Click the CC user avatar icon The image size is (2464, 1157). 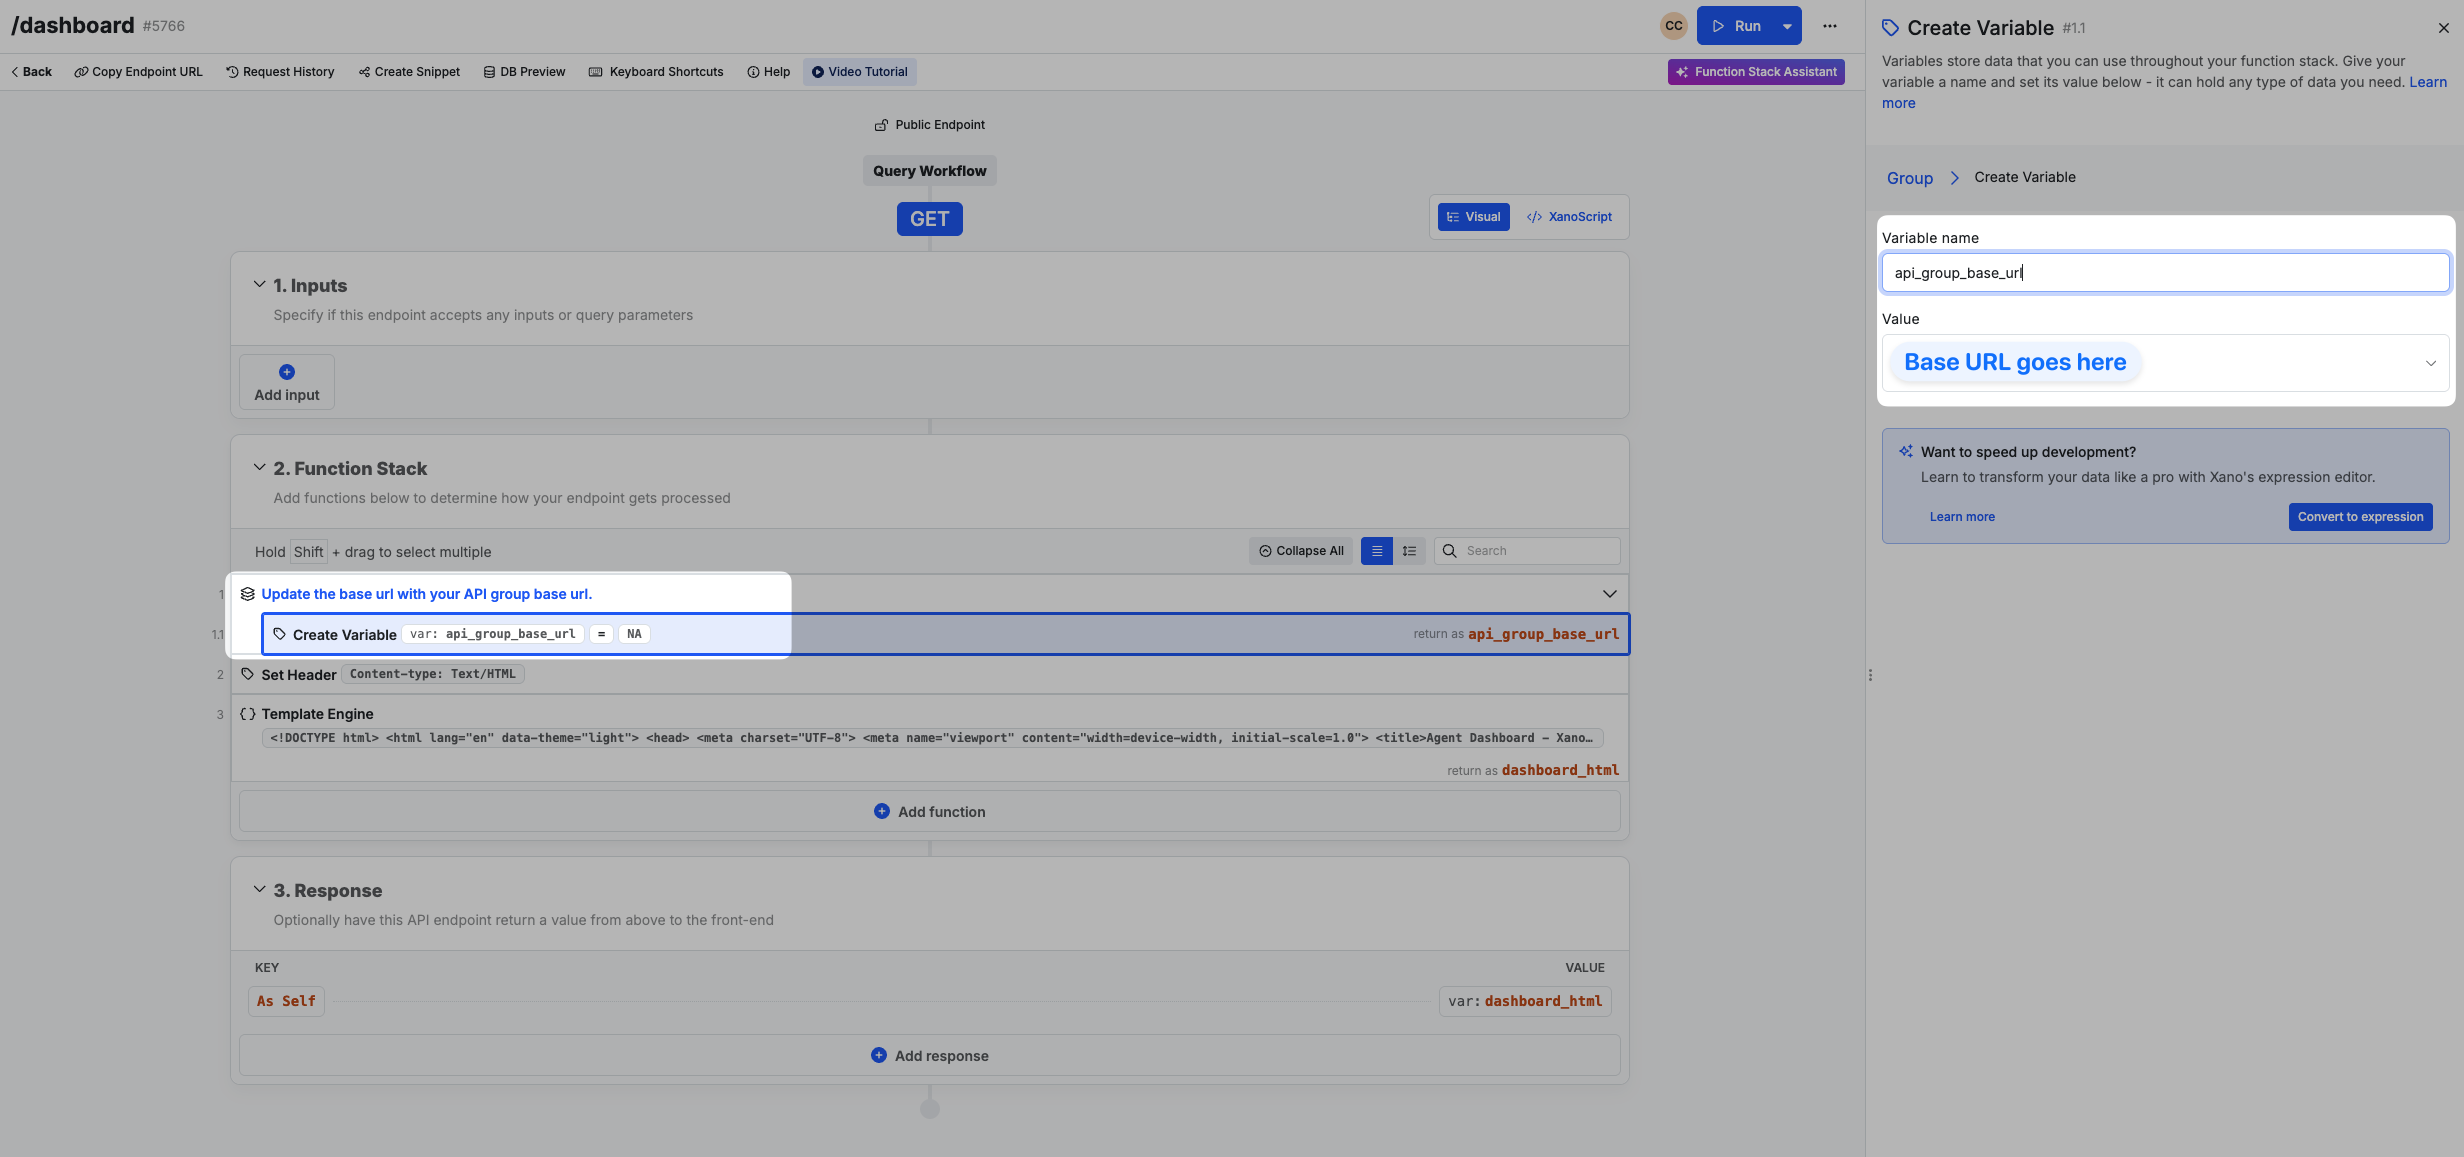[x=1673, y=26]
